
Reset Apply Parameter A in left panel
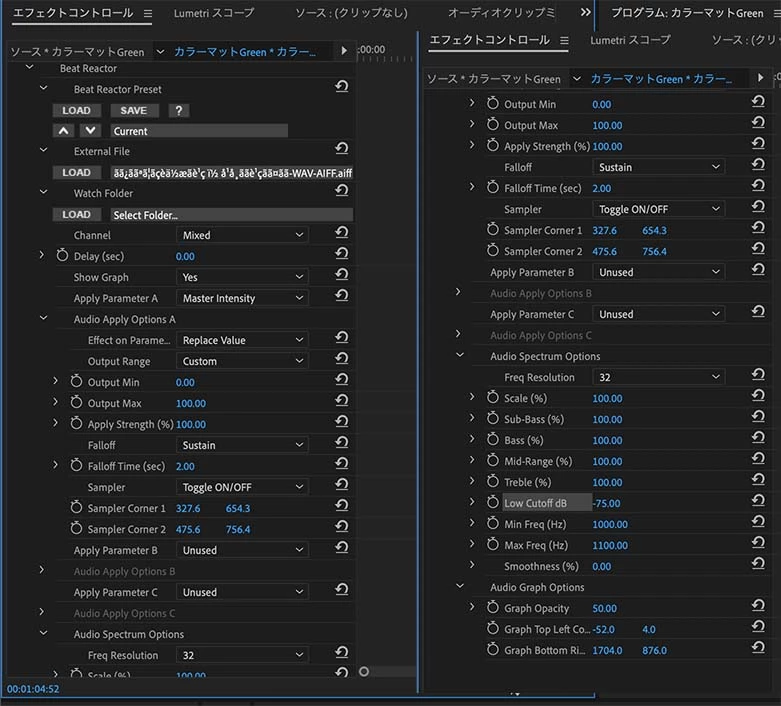[342, 295]
